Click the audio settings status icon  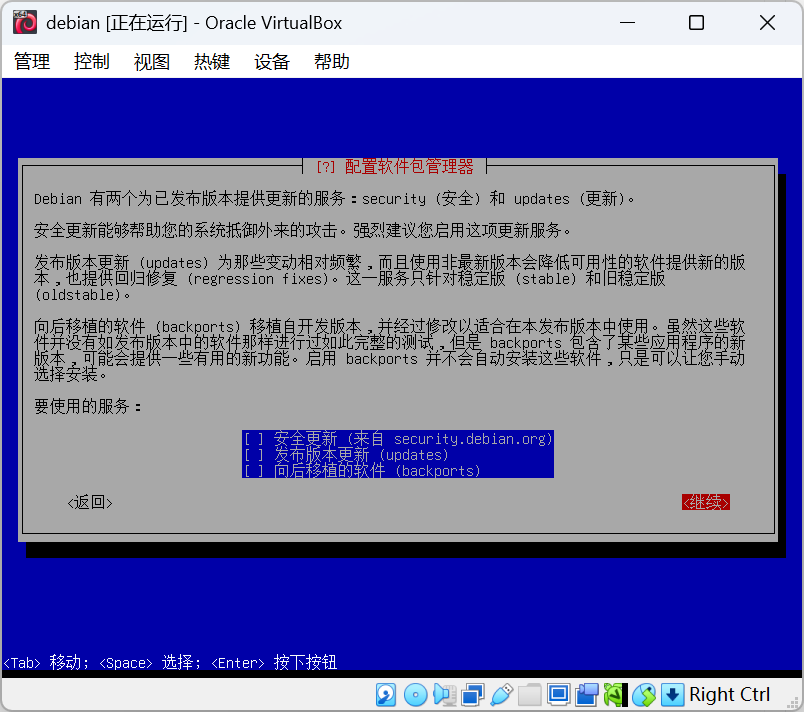pyautogui.click(x=445, y=695)
